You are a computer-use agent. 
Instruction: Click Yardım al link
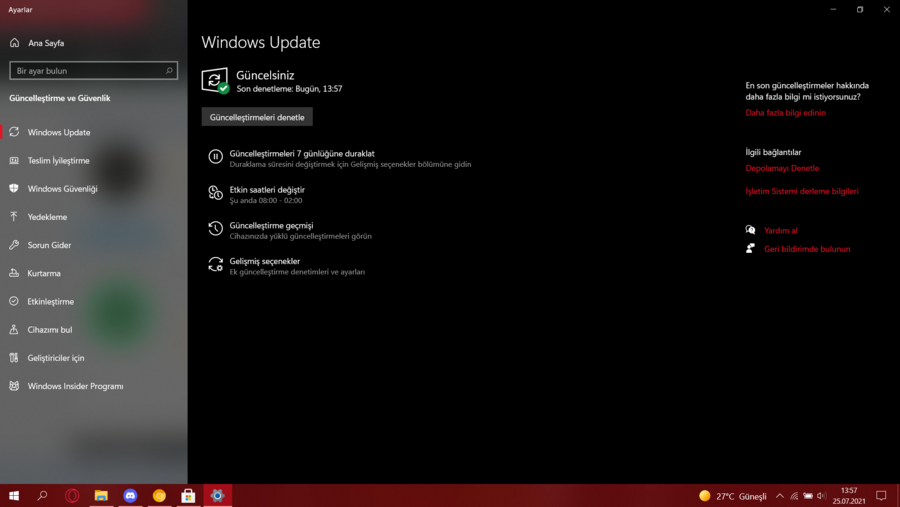click(x=781, y=230)
